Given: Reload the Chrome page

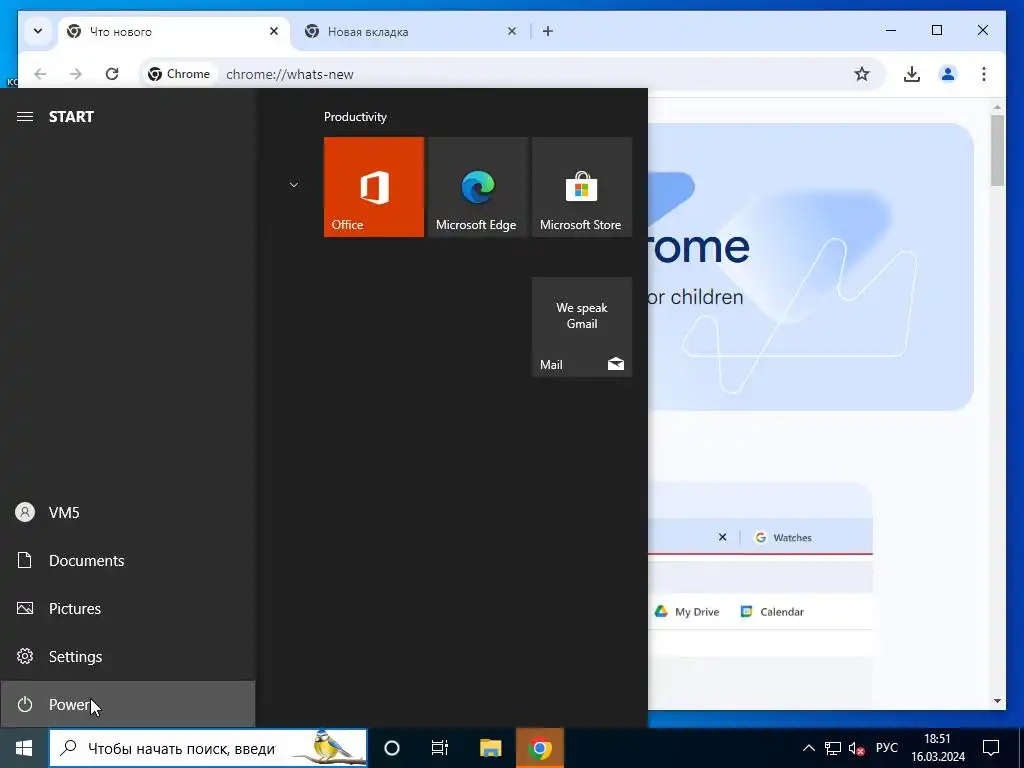Looking at the screenshot, I should pos(112,74).
